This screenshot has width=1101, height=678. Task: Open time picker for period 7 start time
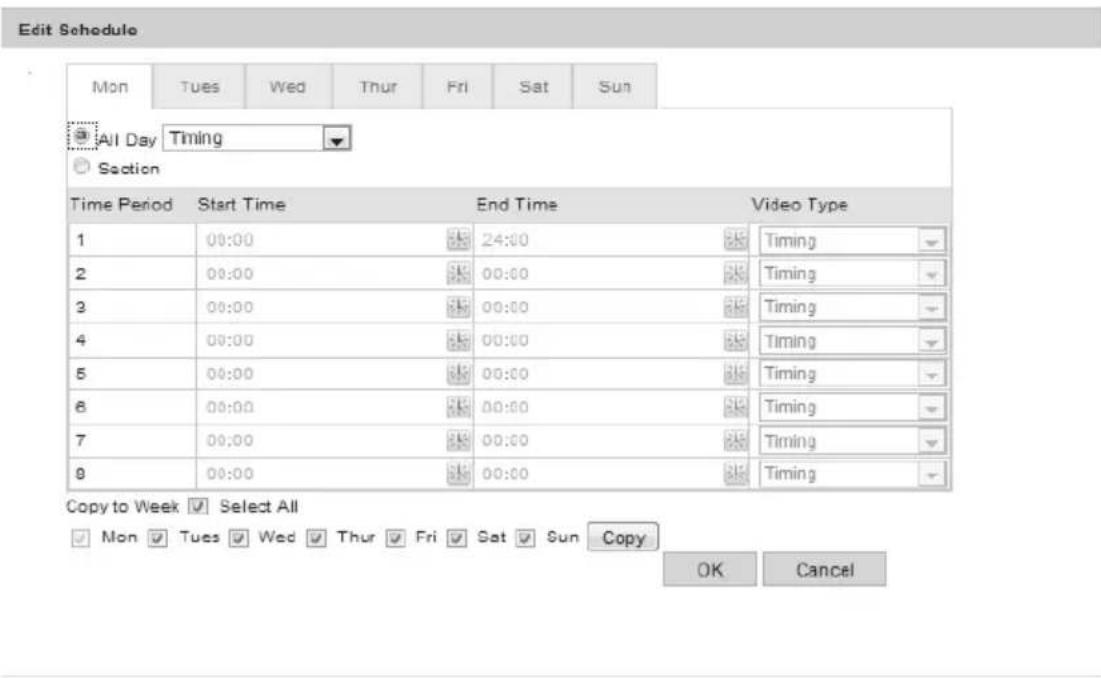(459, 441)
